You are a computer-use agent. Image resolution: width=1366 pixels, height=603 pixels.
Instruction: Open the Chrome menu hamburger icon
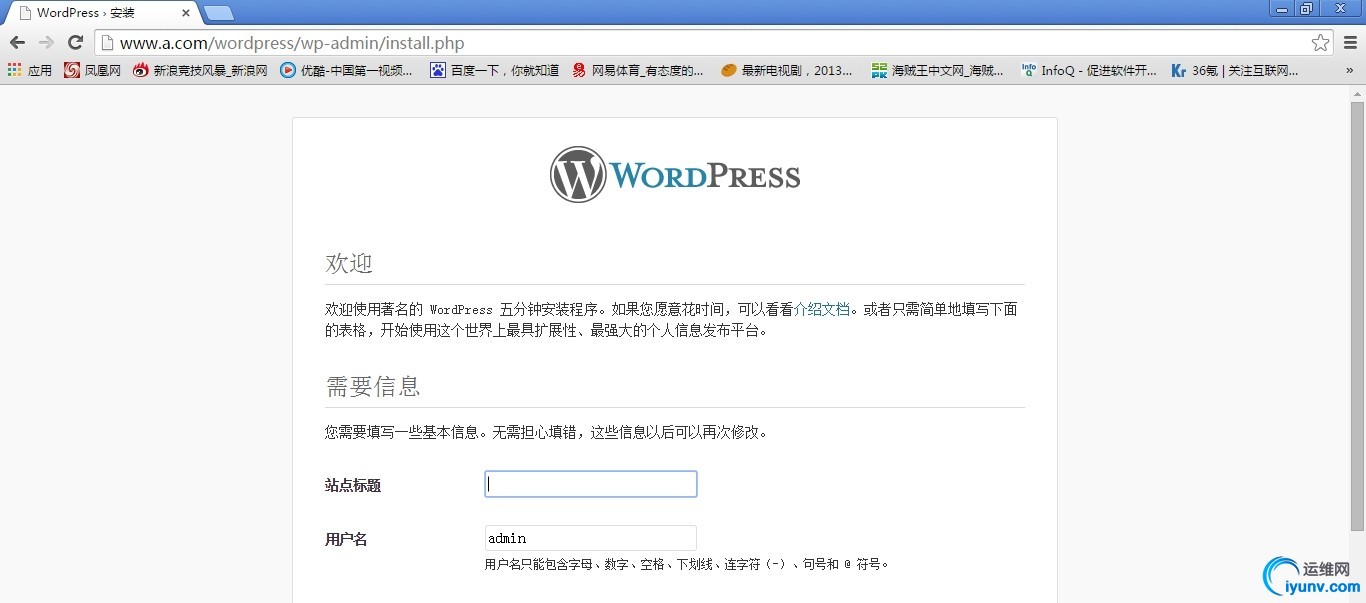tap(1350, 43)
